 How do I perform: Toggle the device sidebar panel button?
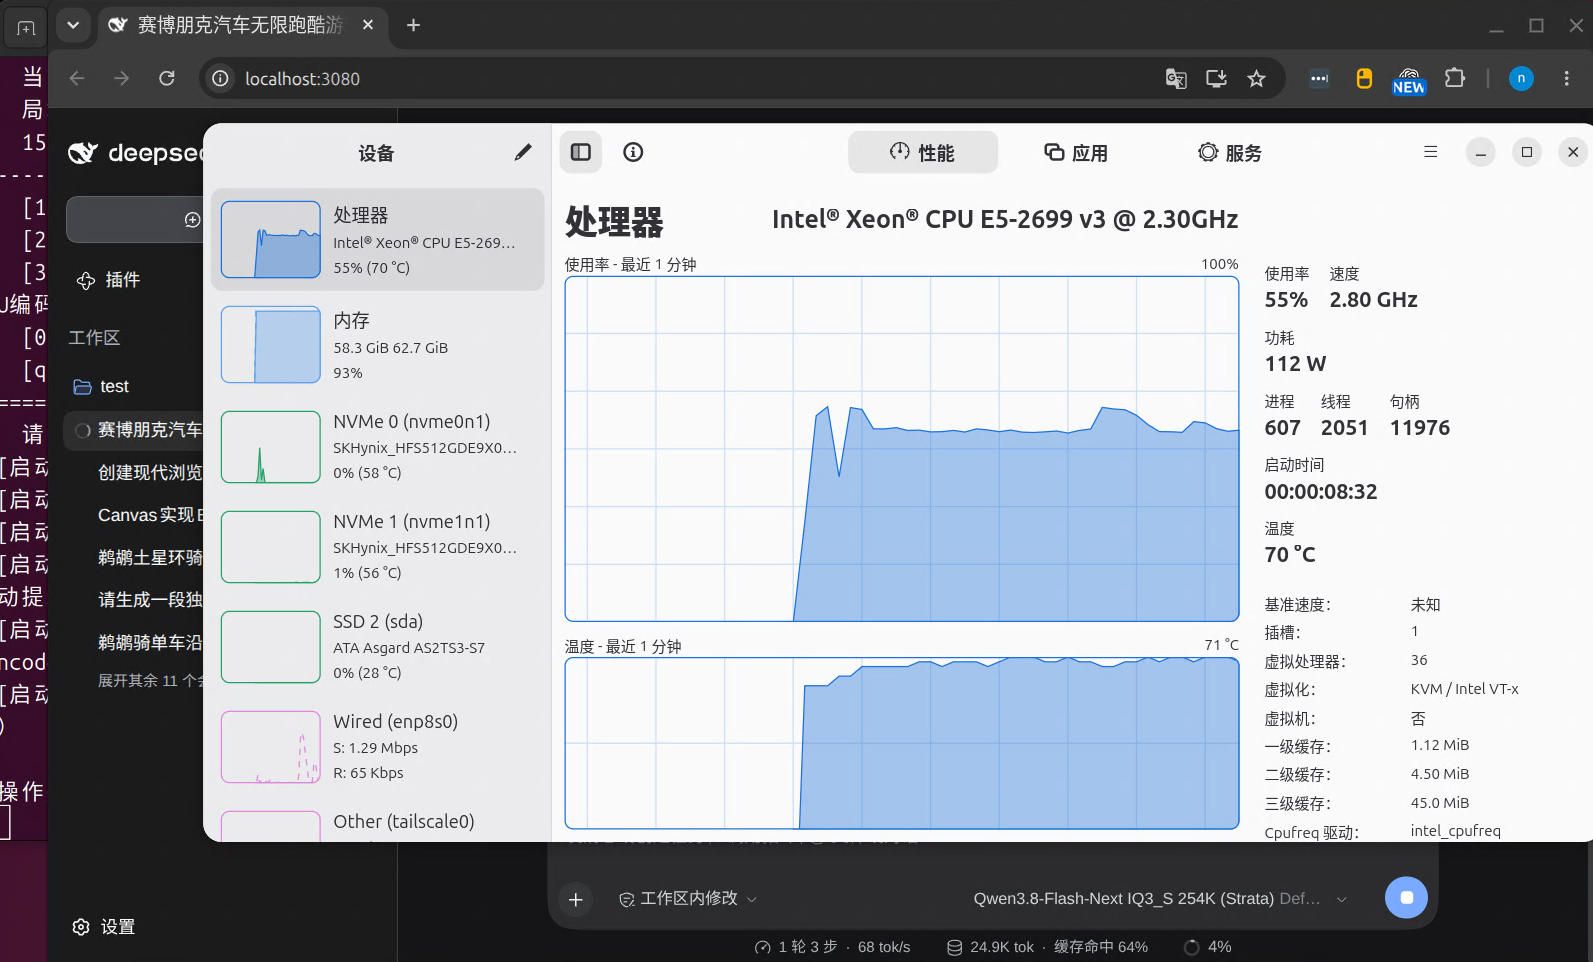pos(581,152)
